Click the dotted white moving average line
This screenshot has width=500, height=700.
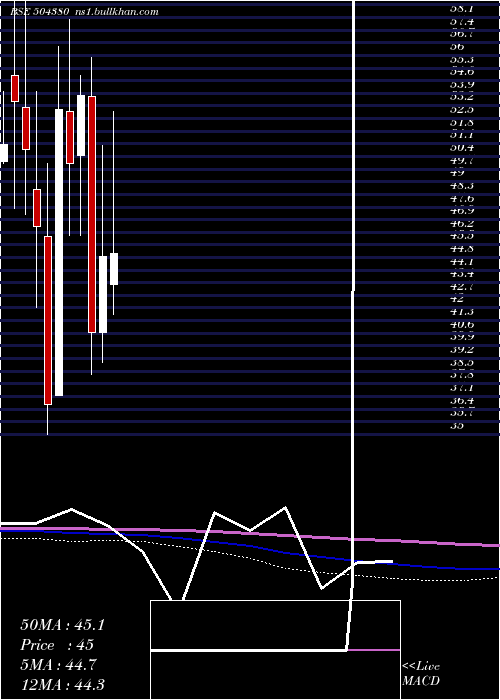click(250, 558)
